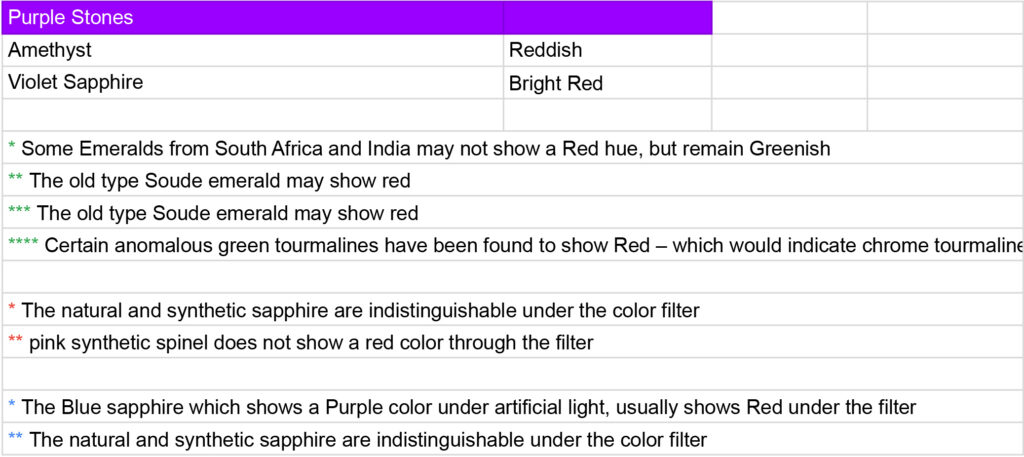This screenshot has width=1024, height=457.
Task: Select the Violet Sapphire cell
Action: (252, 83)
